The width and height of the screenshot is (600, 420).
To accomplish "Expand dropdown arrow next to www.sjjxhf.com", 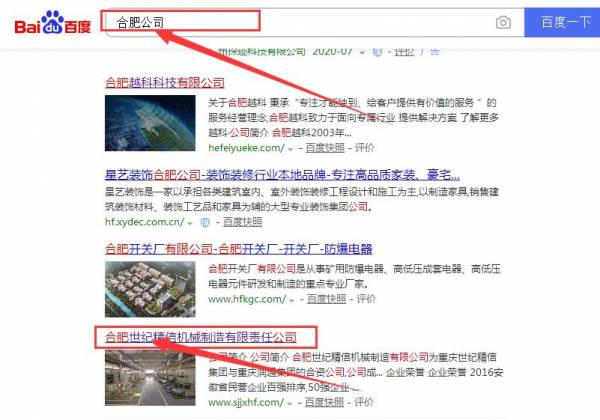I will tap(290, 404).
